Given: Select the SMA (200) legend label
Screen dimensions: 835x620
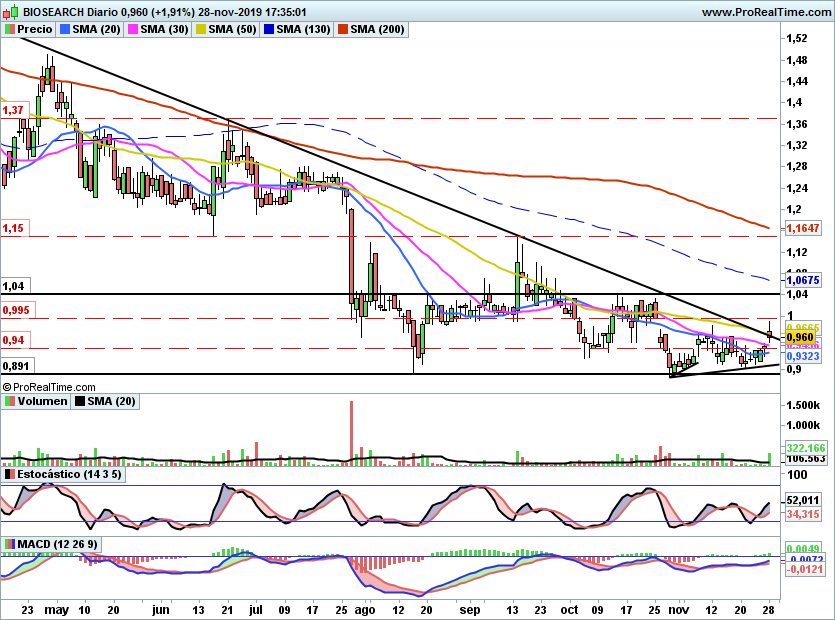Looking at the screenshot, I should pyautogui.click(x=377, y=29).
